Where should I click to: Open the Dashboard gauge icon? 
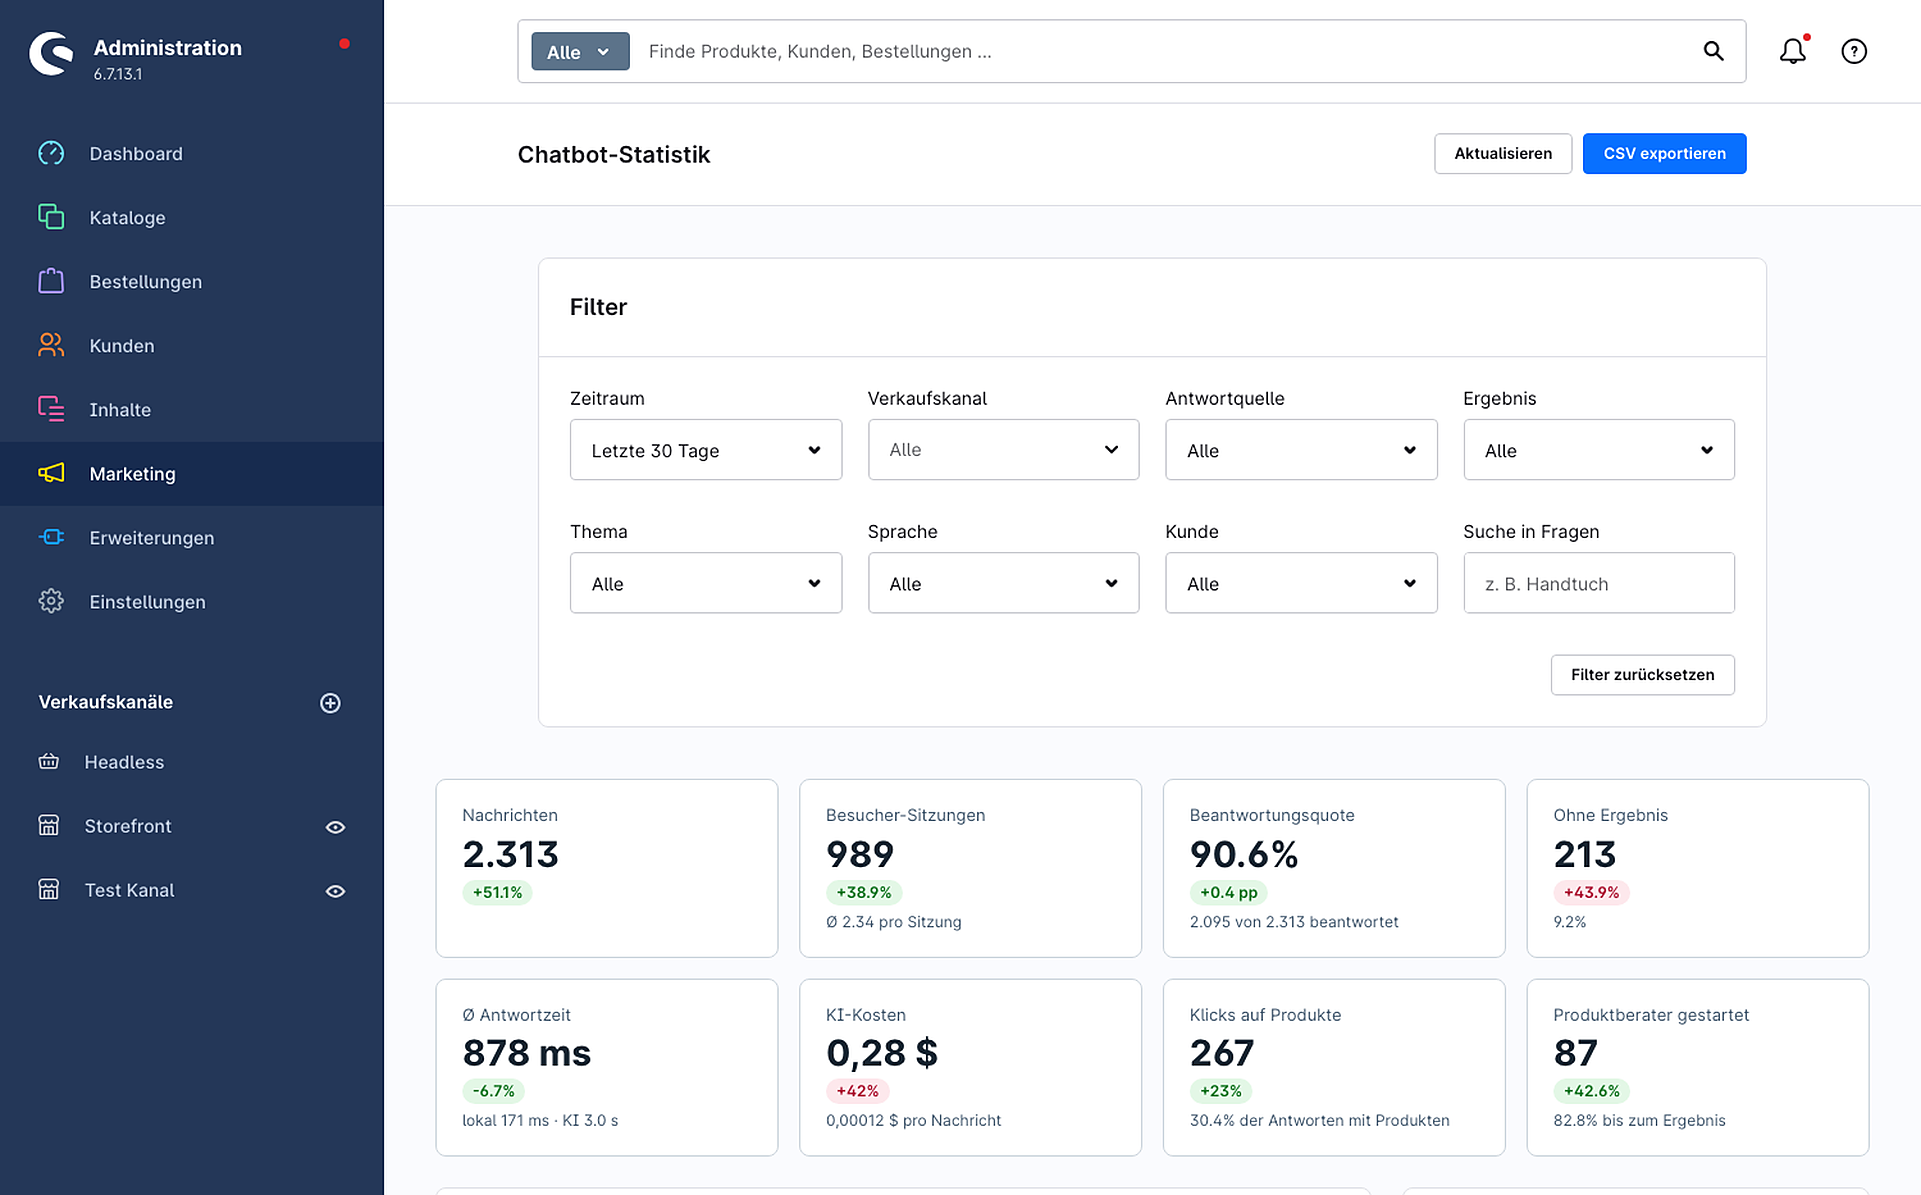tap(51, 153)
